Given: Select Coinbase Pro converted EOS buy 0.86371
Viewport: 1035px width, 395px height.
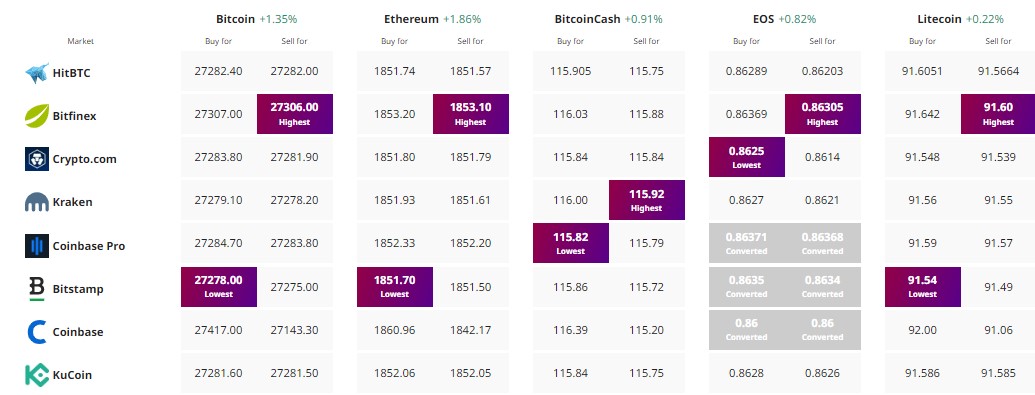Looking at the screenshot, I should pyautogui.click(x=747, y=243).
